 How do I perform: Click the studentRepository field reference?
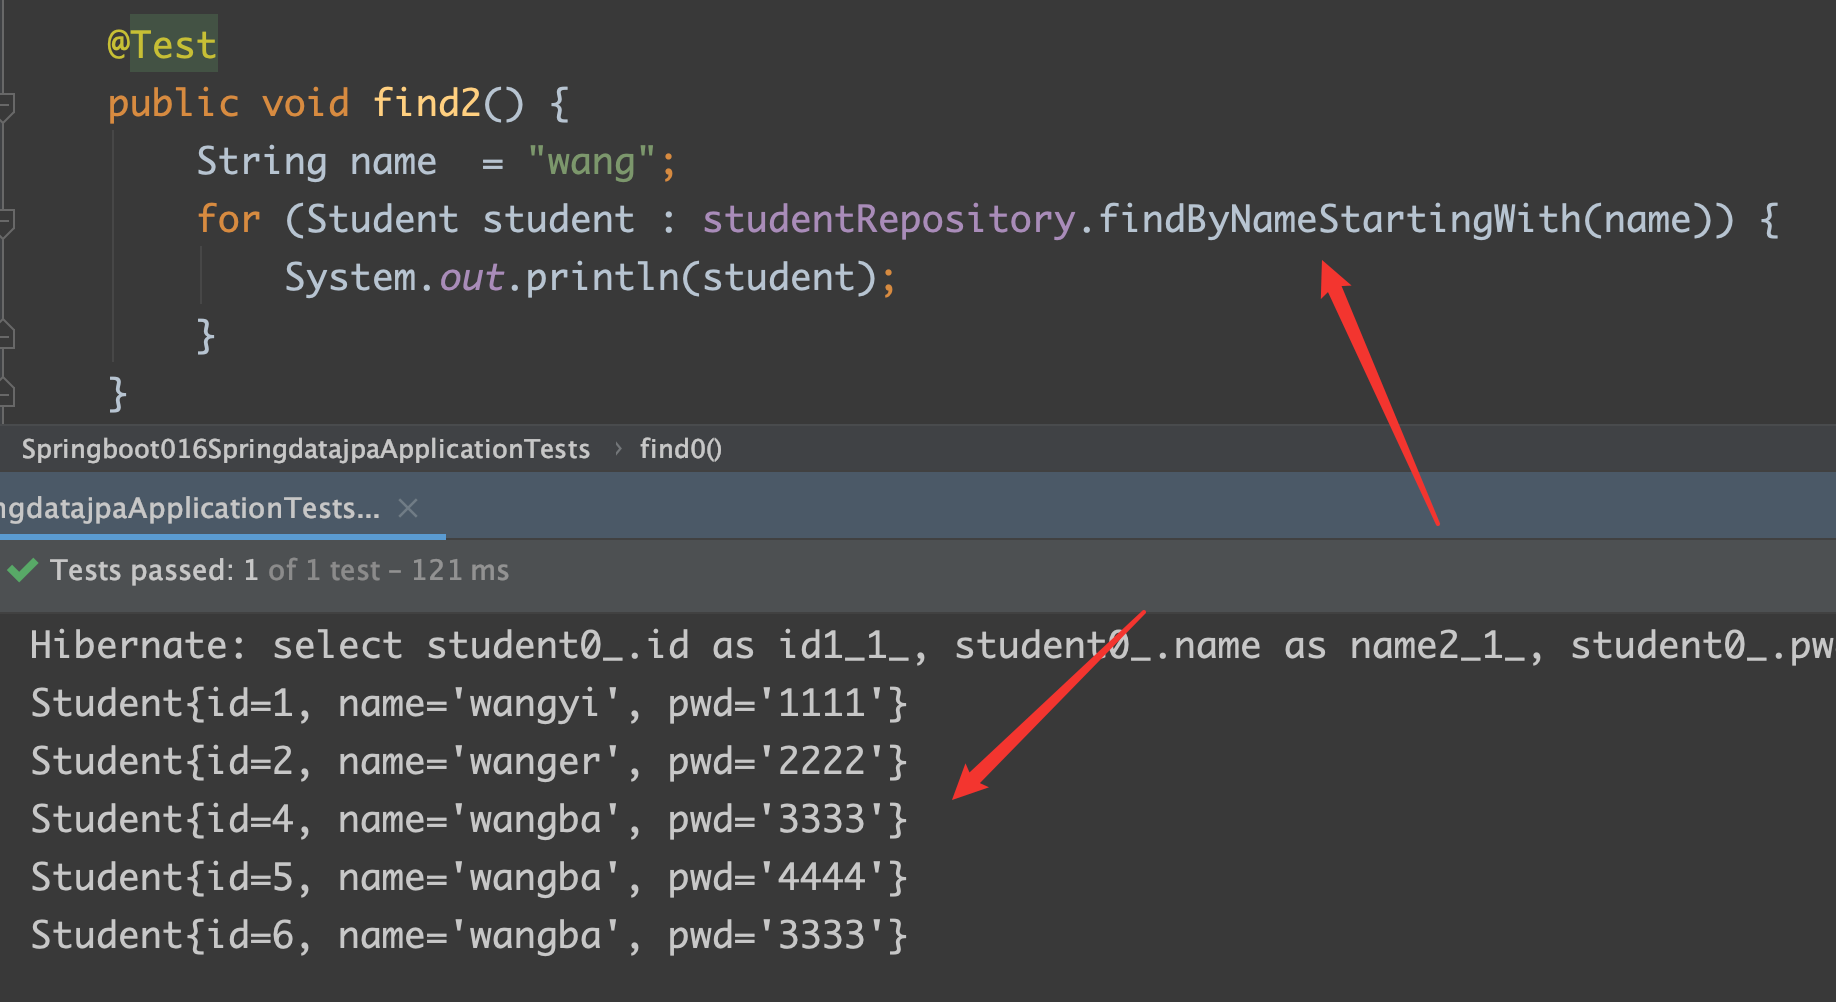point(888,219)
